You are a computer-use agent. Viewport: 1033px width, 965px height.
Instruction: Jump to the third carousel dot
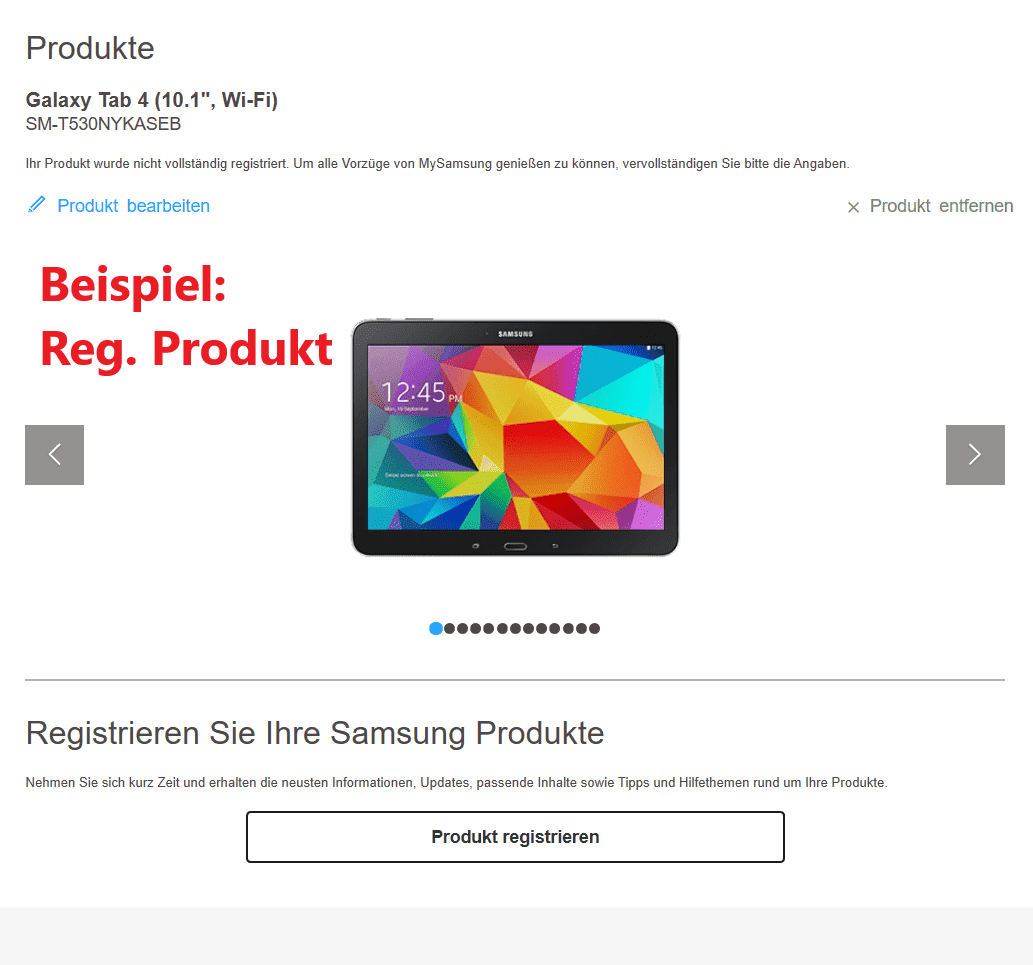(462, 628)
